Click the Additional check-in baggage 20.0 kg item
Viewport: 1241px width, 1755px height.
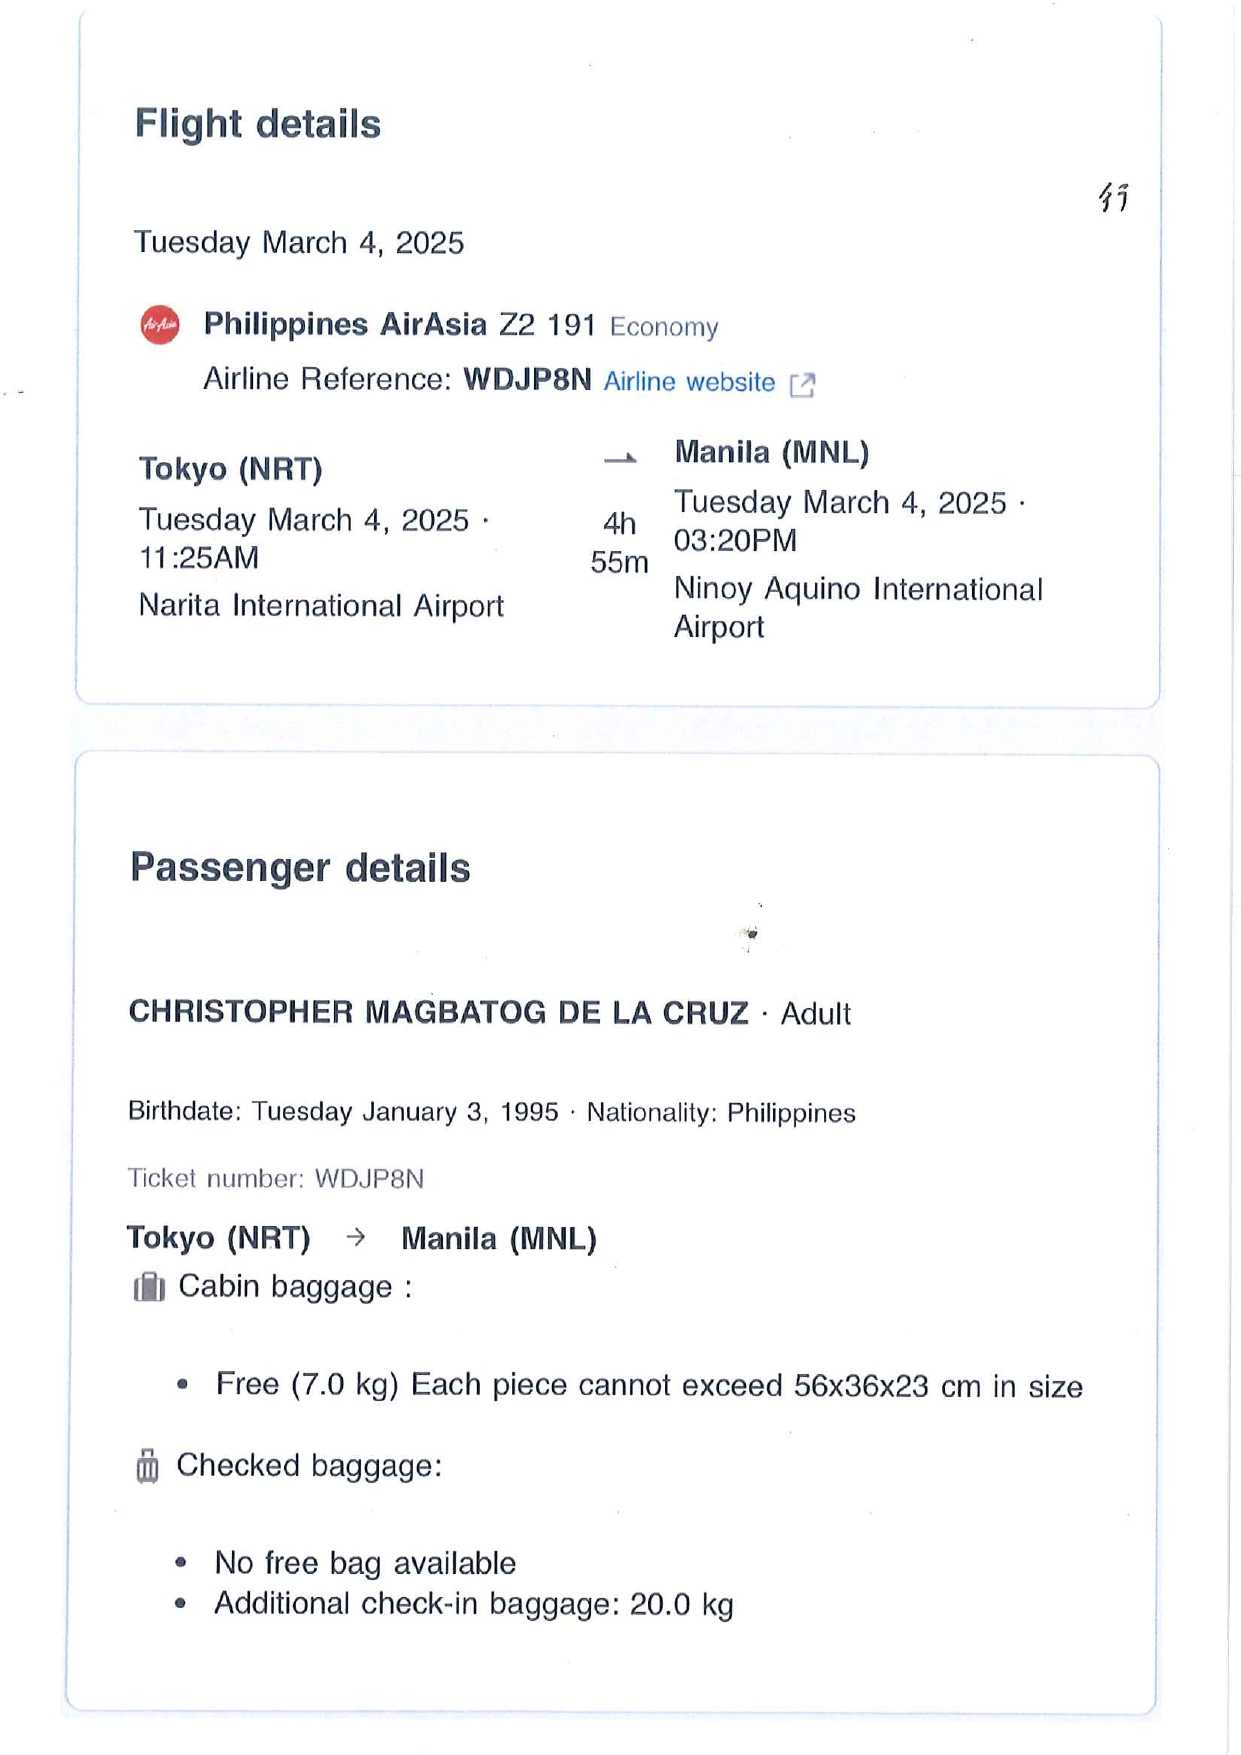coord(474,1604)
